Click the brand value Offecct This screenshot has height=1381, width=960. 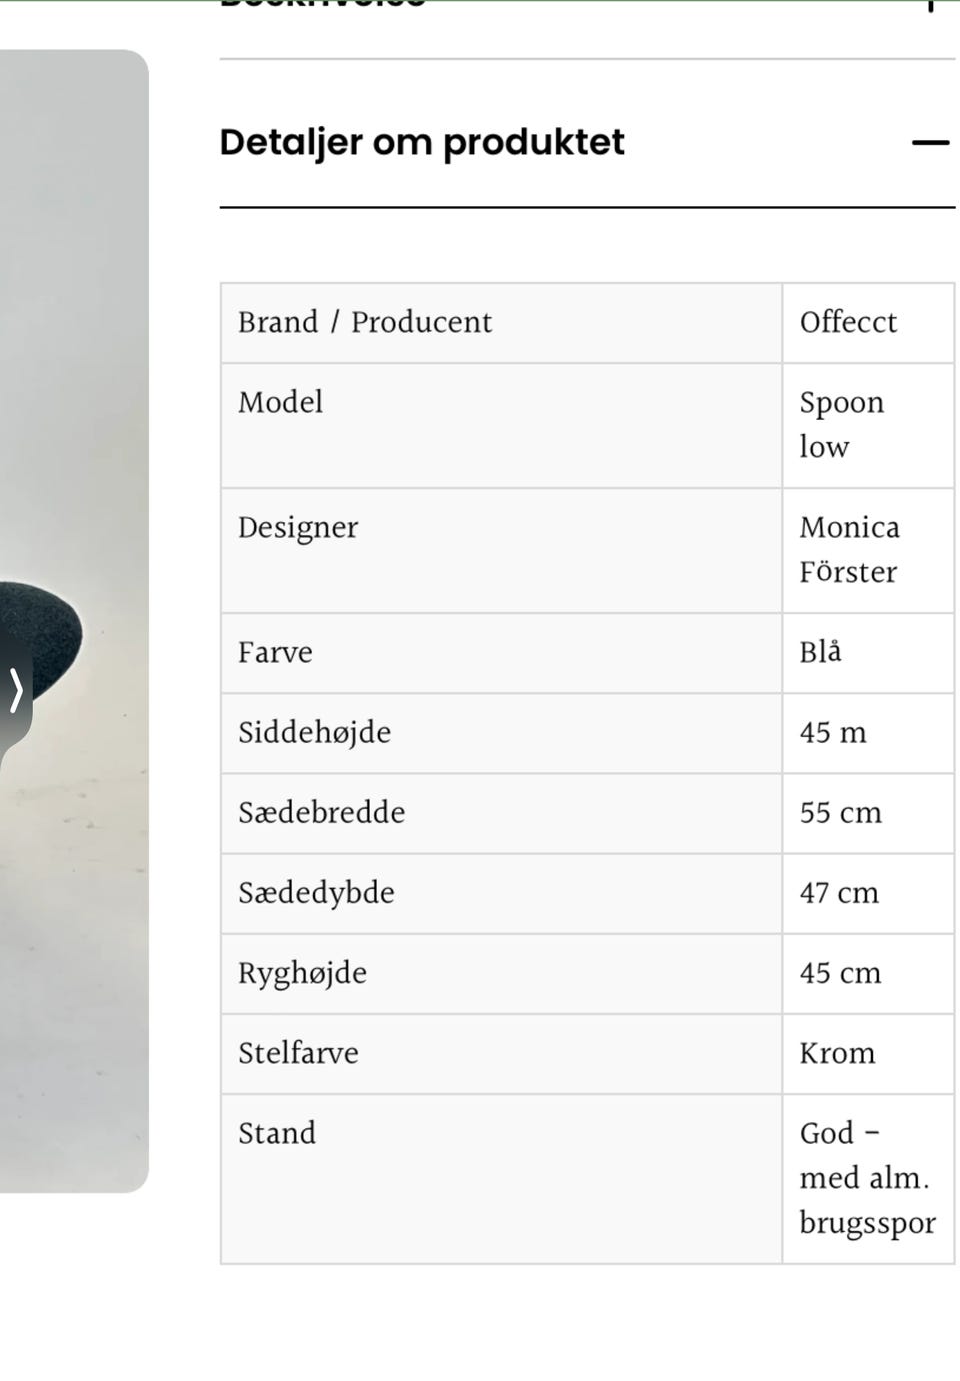pos(848,322)
